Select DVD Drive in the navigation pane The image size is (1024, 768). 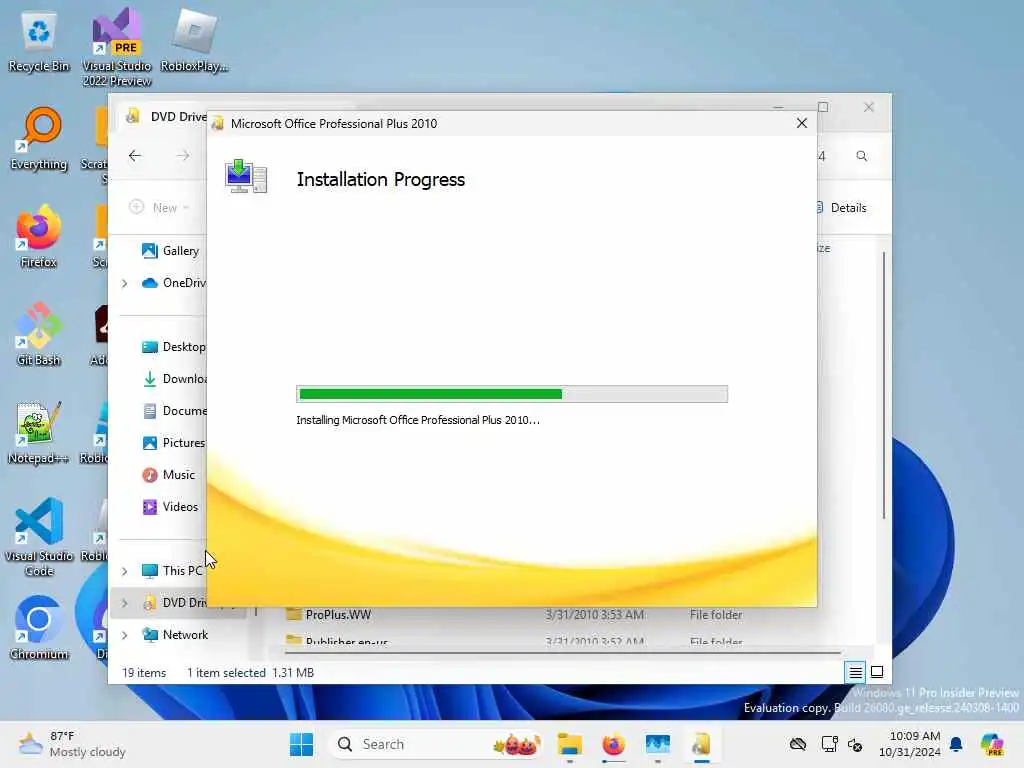[174, 603]
